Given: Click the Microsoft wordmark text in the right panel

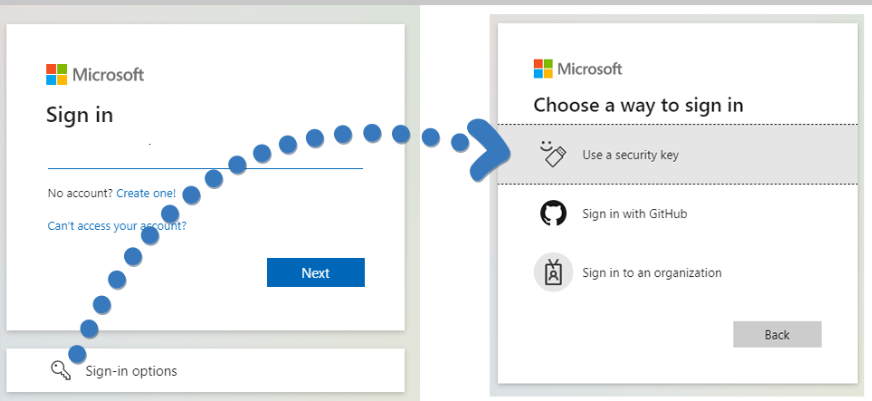Looking at the screenshot, I should [589, 69].
